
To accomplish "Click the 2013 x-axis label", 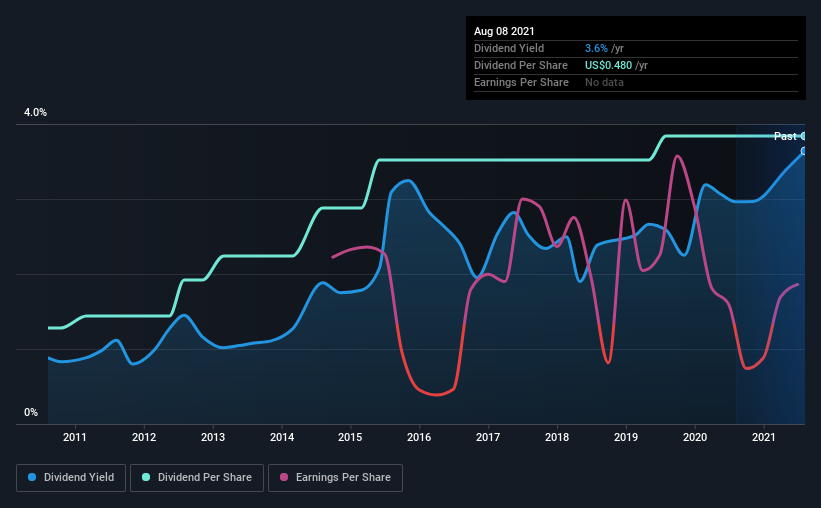I will (x=213, y=437).
